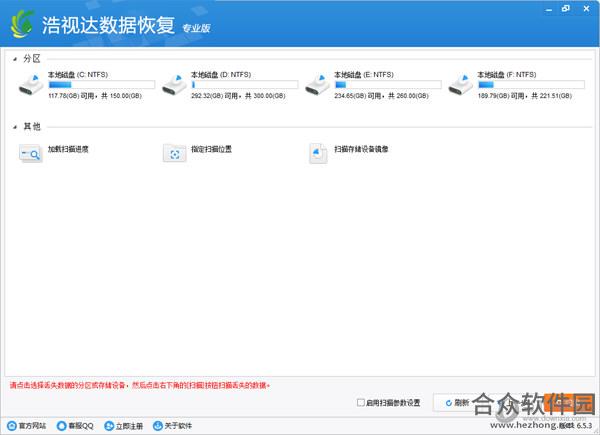
Task: Click the D: drive usage bar
Action: click(245, 85)
